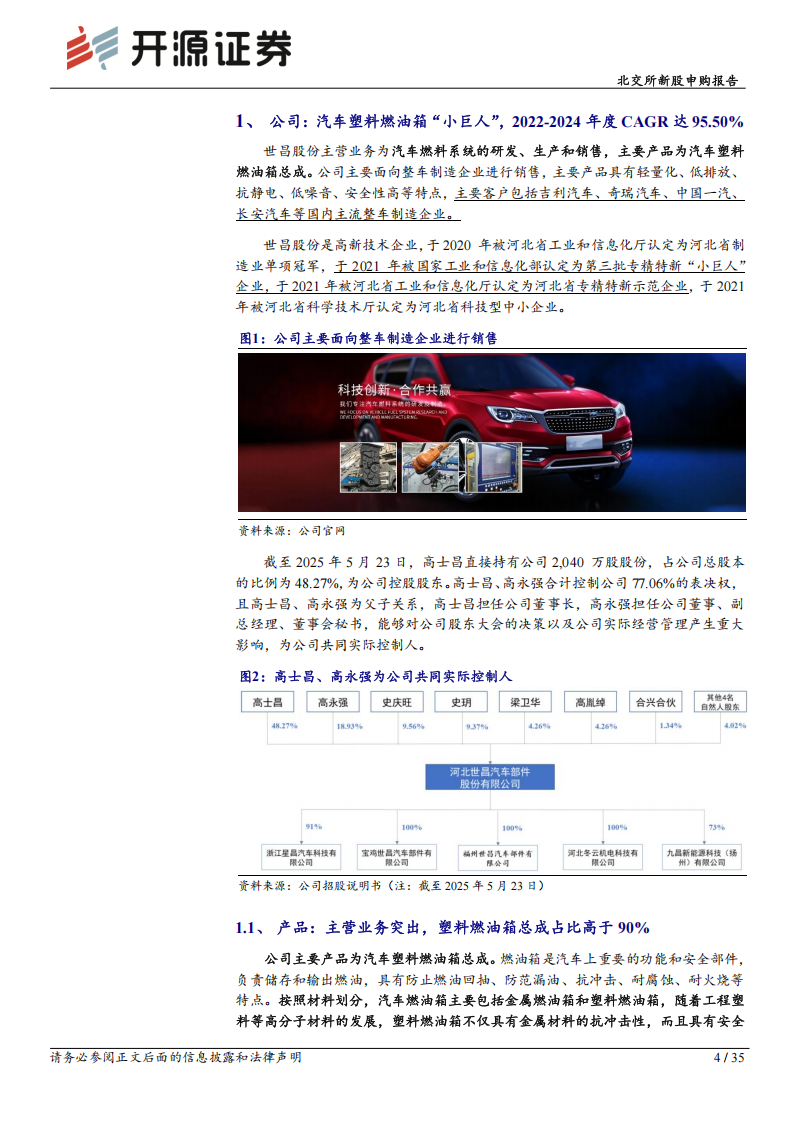
Task: Click the bold text 公司主要产品为汽车塑料燃油箱总成
Action: pyautogui.click(x=377, y=959)
